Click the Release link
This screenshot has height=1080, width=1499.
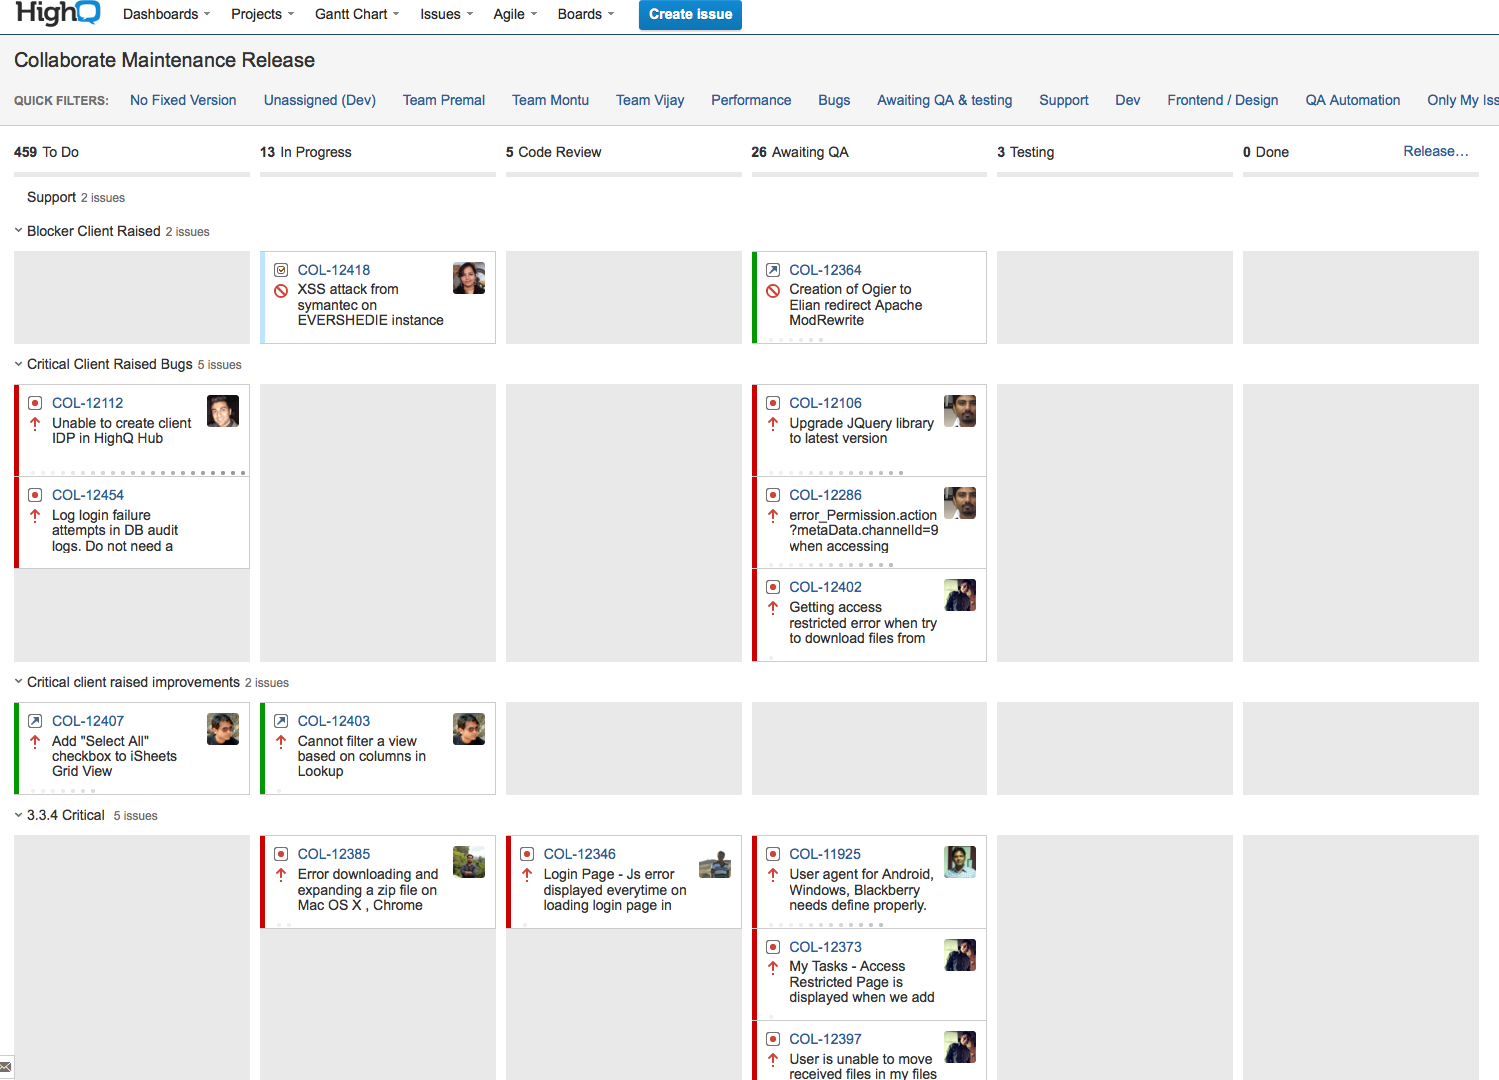[1436, 151]
